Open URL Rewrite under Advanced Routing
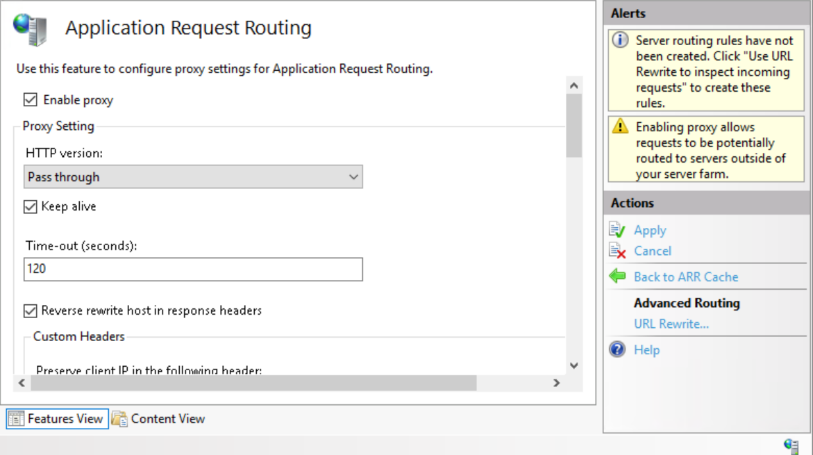This screenshot has height=455, width=813. (671, 324)
